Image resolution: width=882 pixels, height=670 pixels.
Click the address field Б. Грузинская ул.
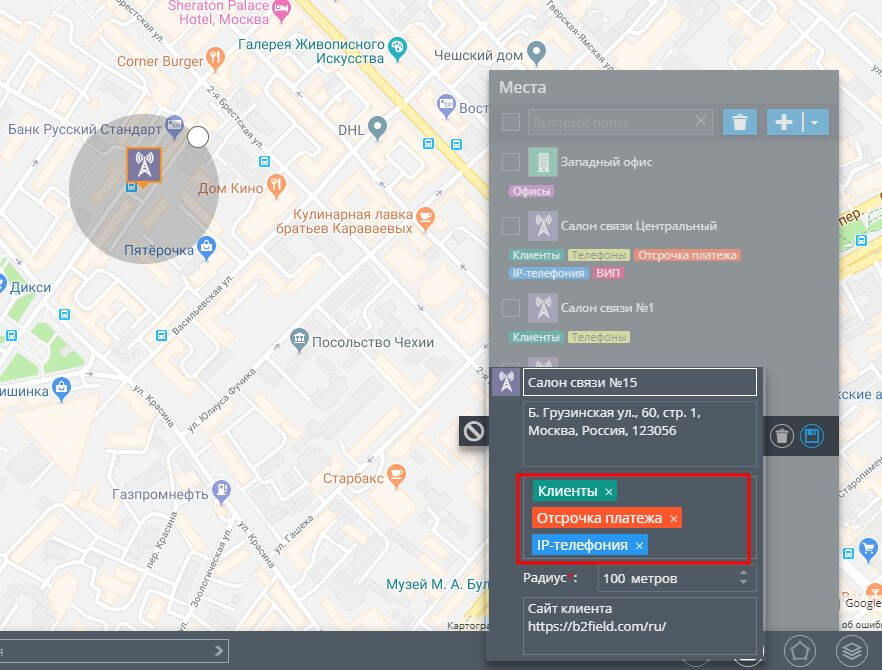click(640, 434)
